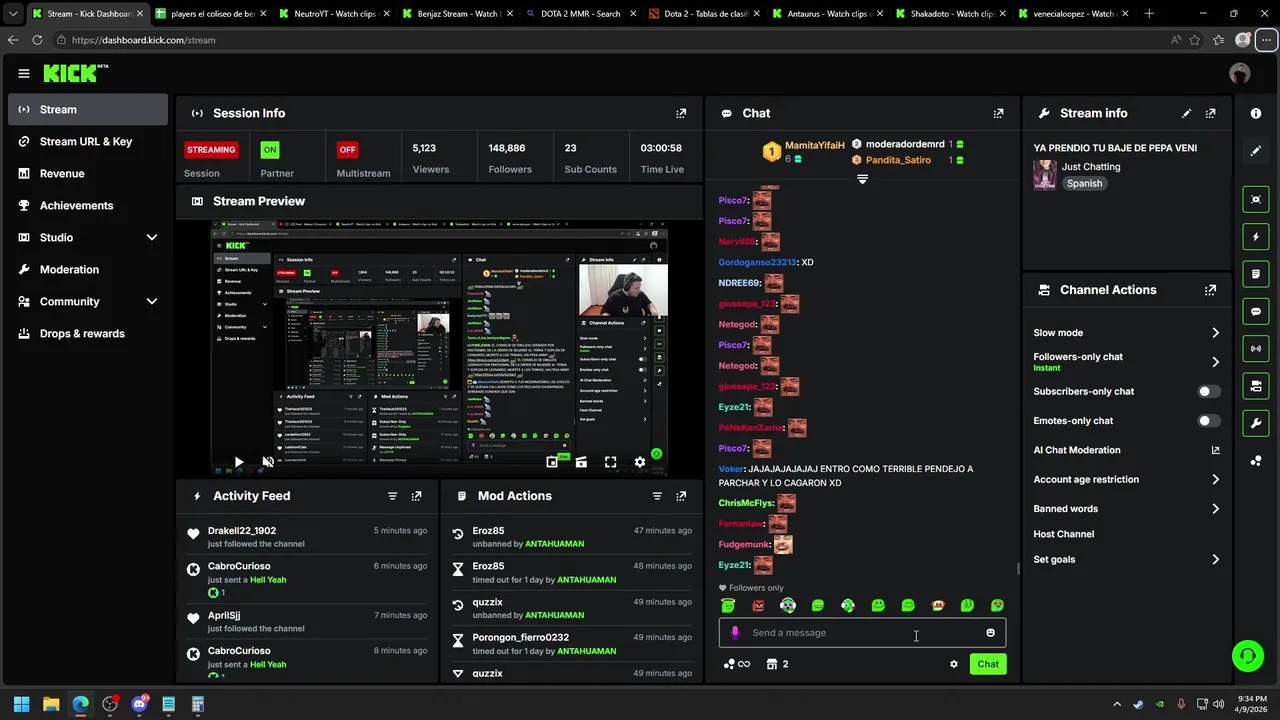This screenshot has width=1280, height=720.
Task: Open Slow mode options chevron
Action: point(1215,333)
